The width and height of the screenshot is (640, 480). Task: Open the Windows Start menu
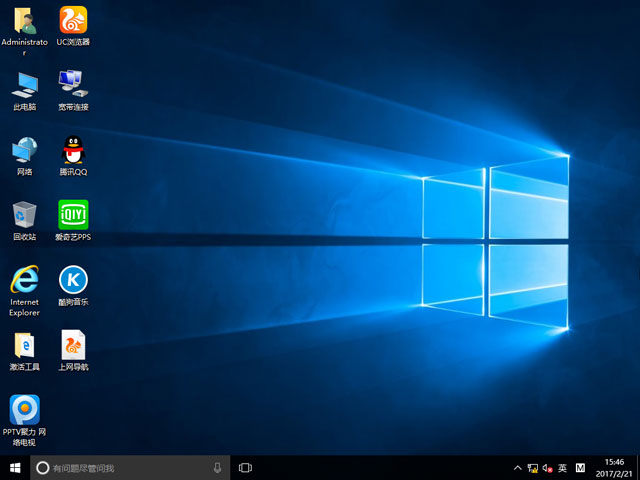(15, 467)
